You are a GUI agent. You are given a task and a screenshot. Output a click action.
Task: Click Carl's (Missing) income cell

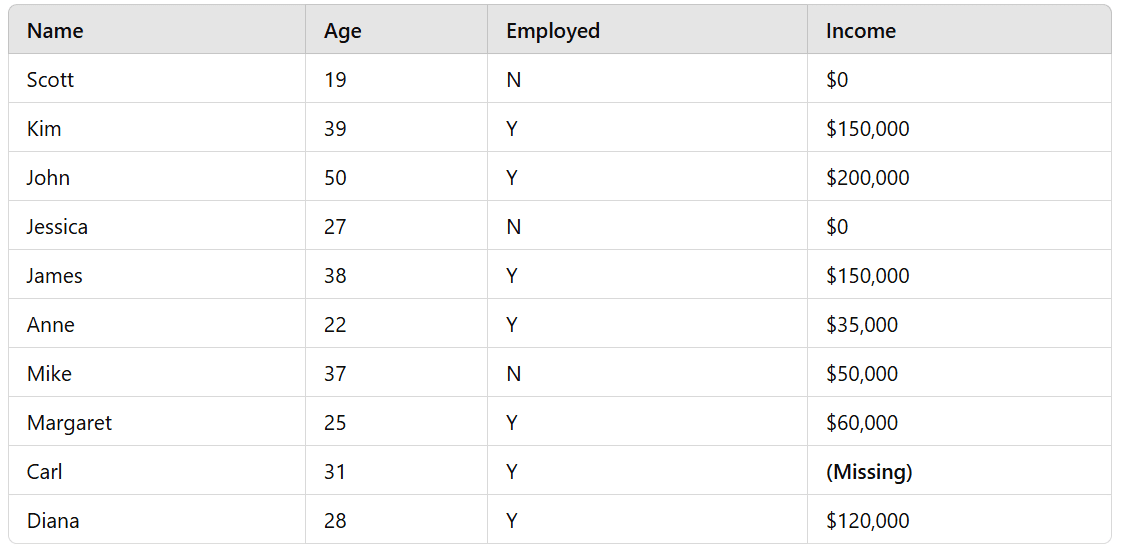point(960,471)
